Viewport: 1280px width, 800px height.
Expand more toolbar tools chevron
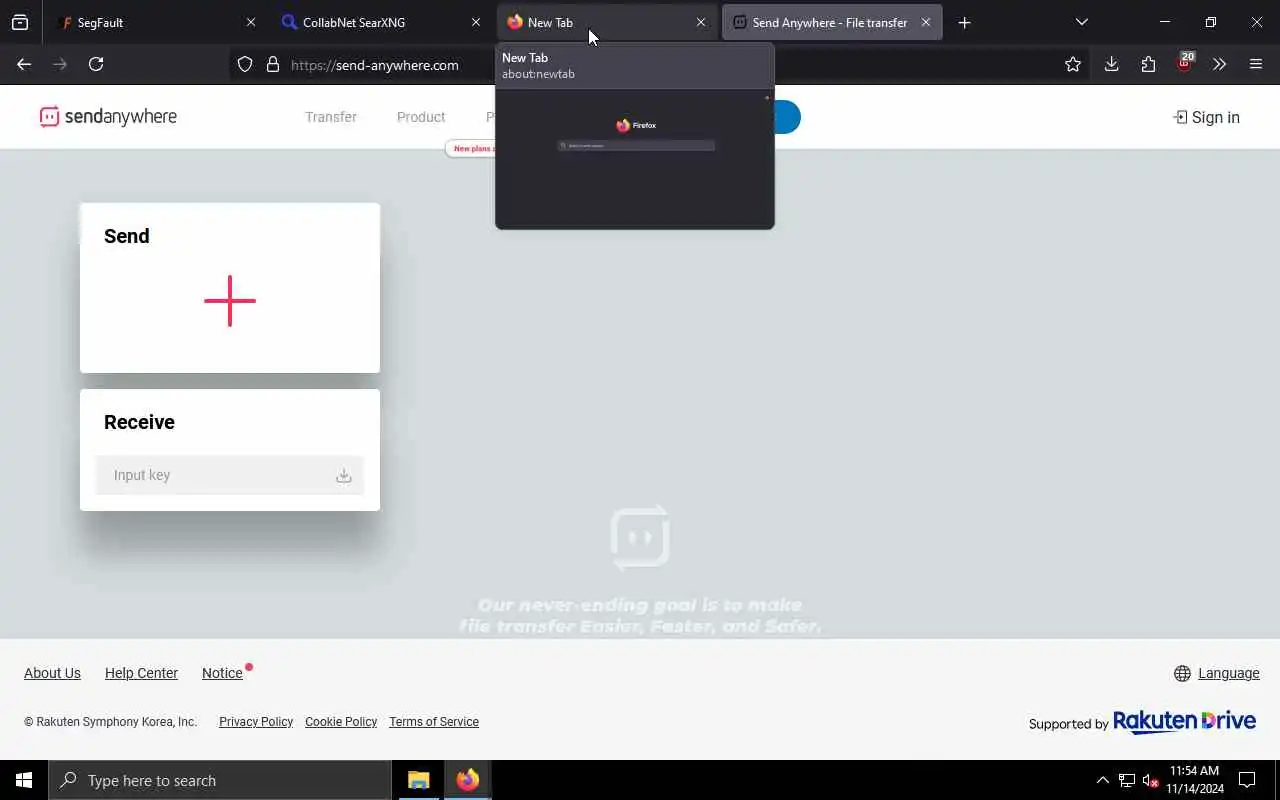pos(1219,64)
